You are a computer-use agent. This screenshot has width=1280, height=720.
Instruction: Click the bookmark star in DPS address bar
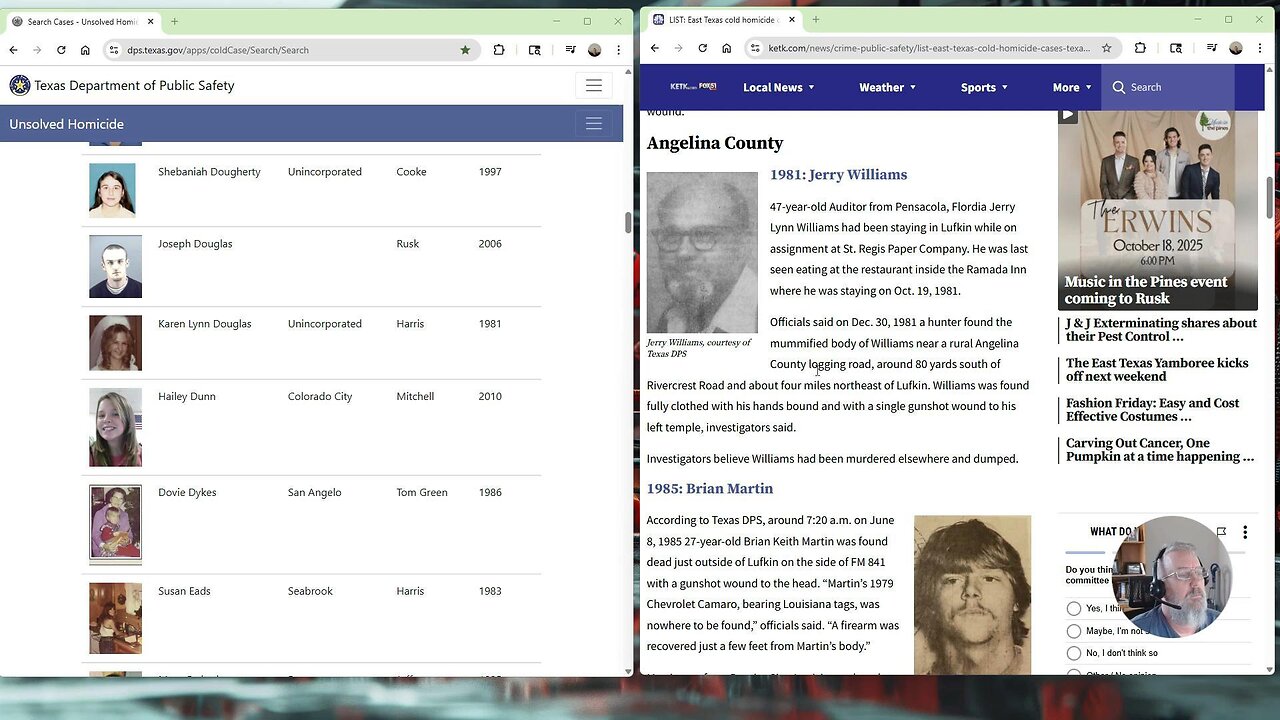pos(465,50)
